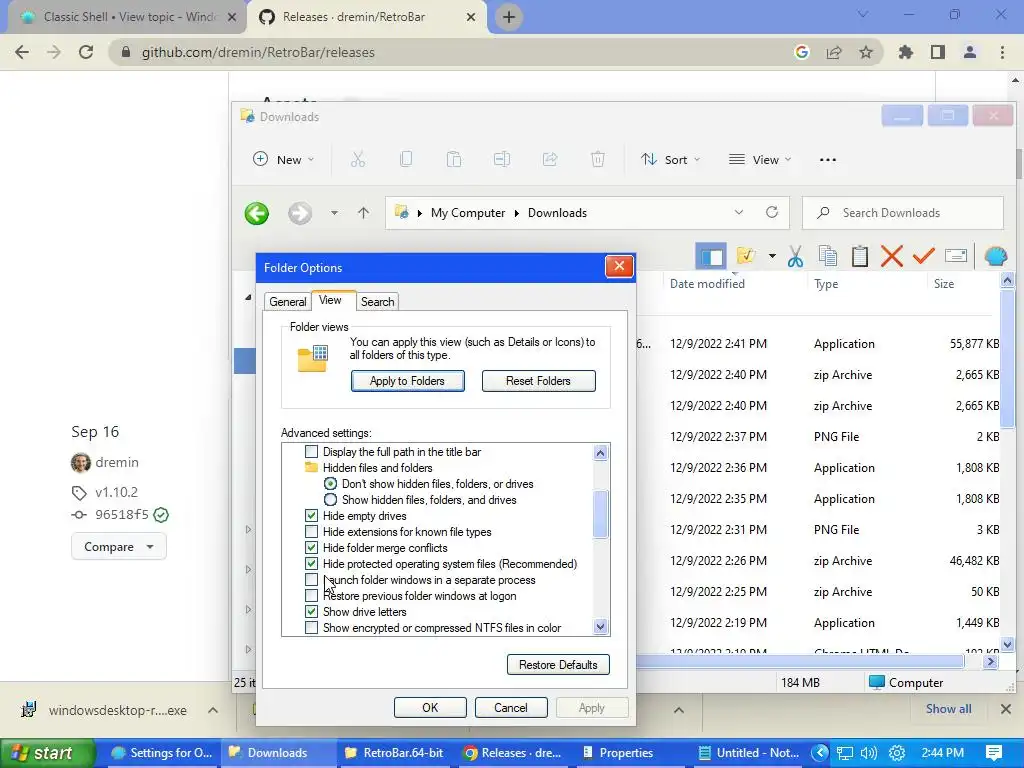The height and width of the screenshot is (768, 1024).
Task: Open the Compare dropdown on GitHub
Action: [x=118, y=547]
